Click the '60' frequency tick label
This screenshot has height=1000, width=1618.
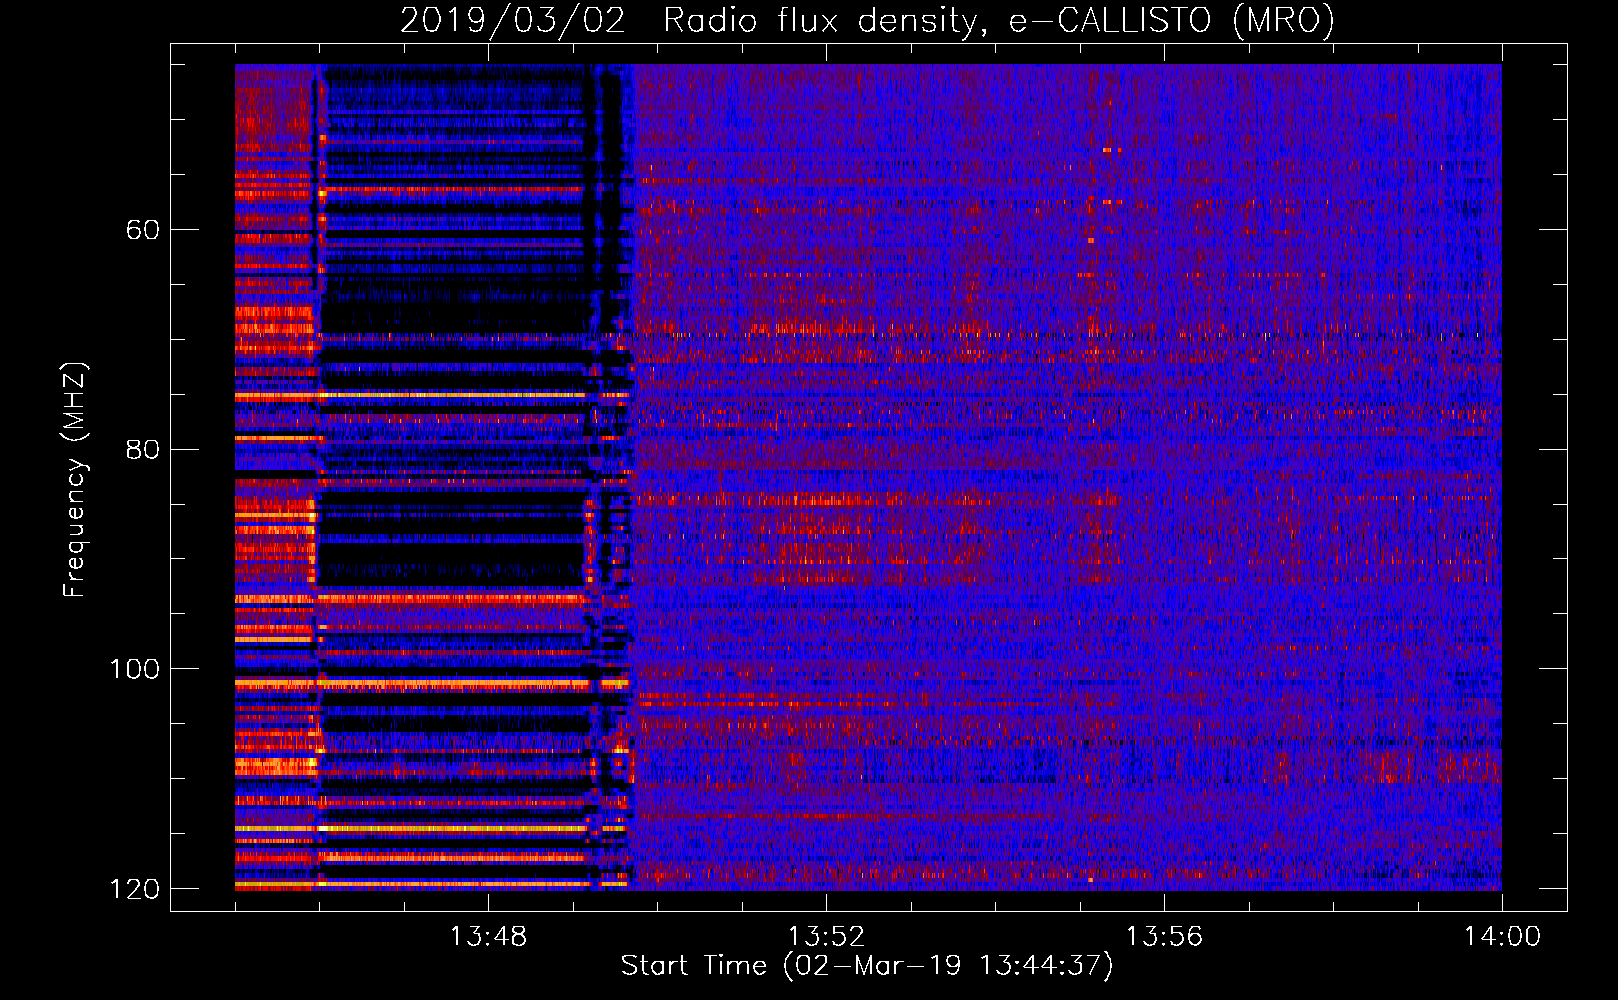[x=143, y=230]
